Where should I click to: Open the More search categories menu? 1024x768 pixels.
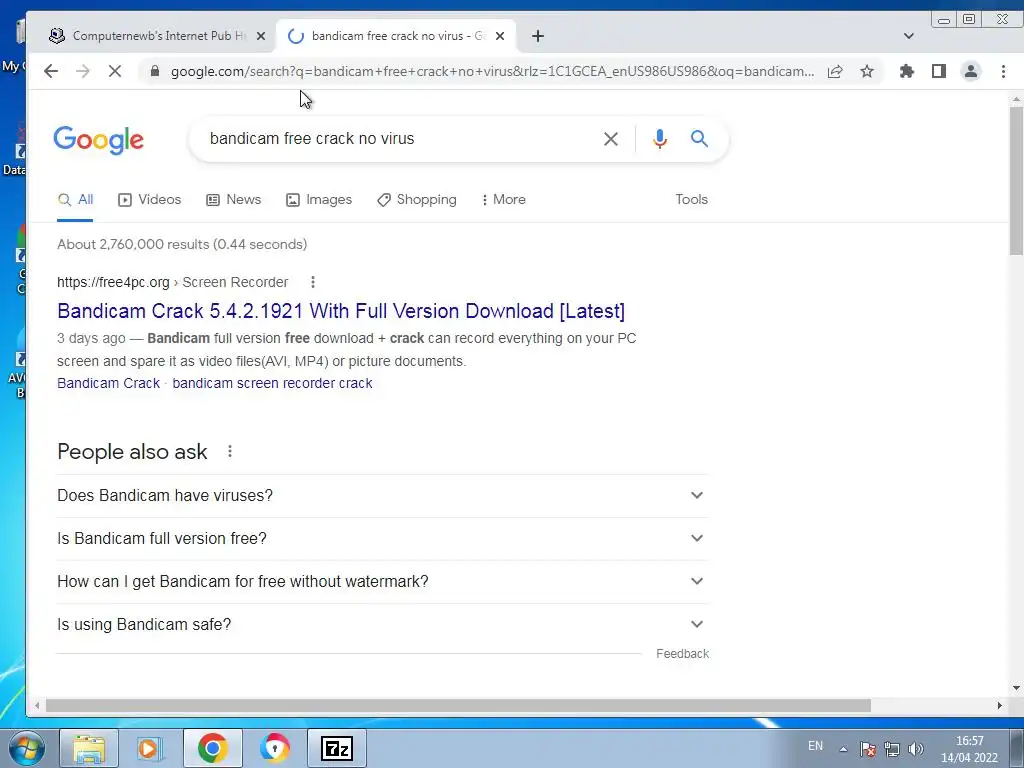pos(504,200)
